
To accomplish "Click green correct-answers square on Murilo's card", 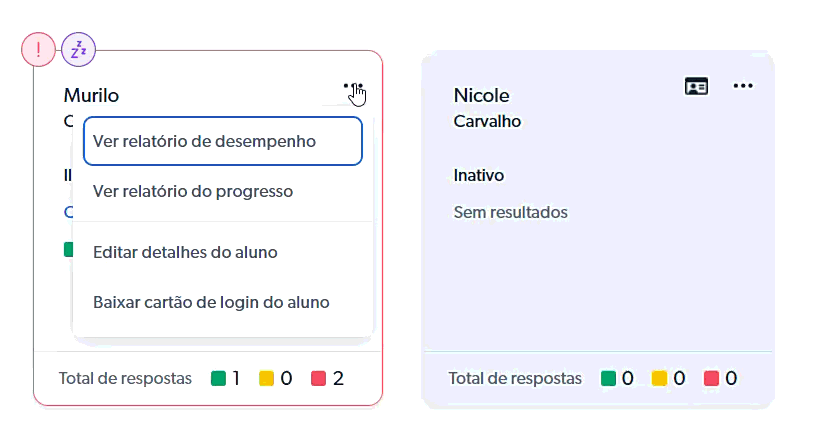I will click(218, 379).
